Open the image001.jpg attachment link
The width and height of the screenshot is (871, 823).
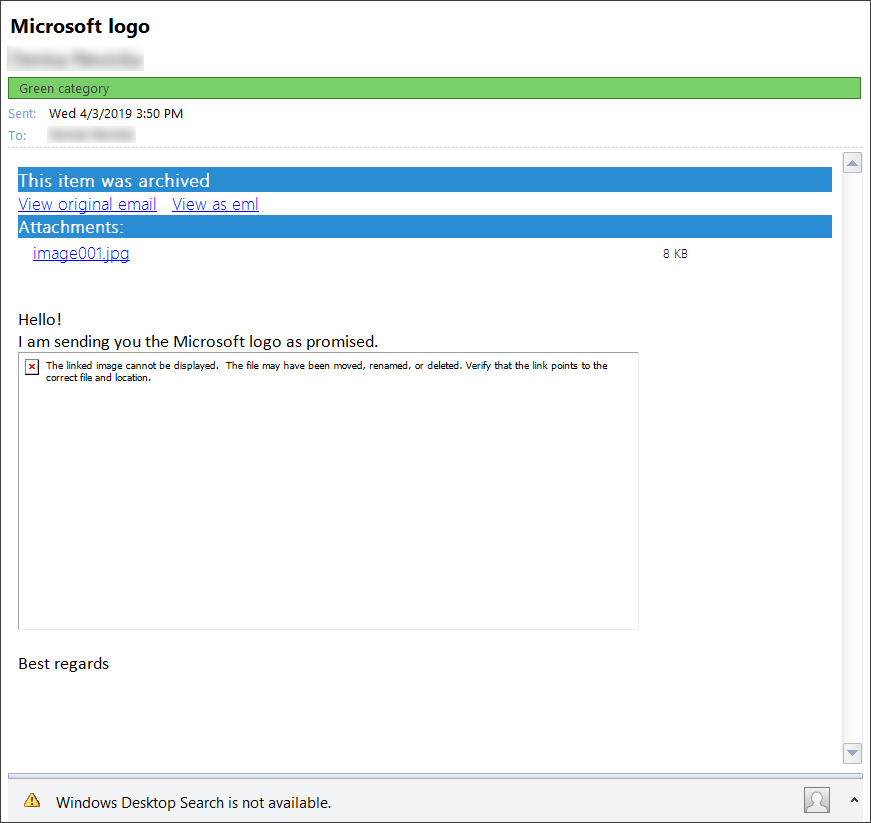click(x=81, y=253)
